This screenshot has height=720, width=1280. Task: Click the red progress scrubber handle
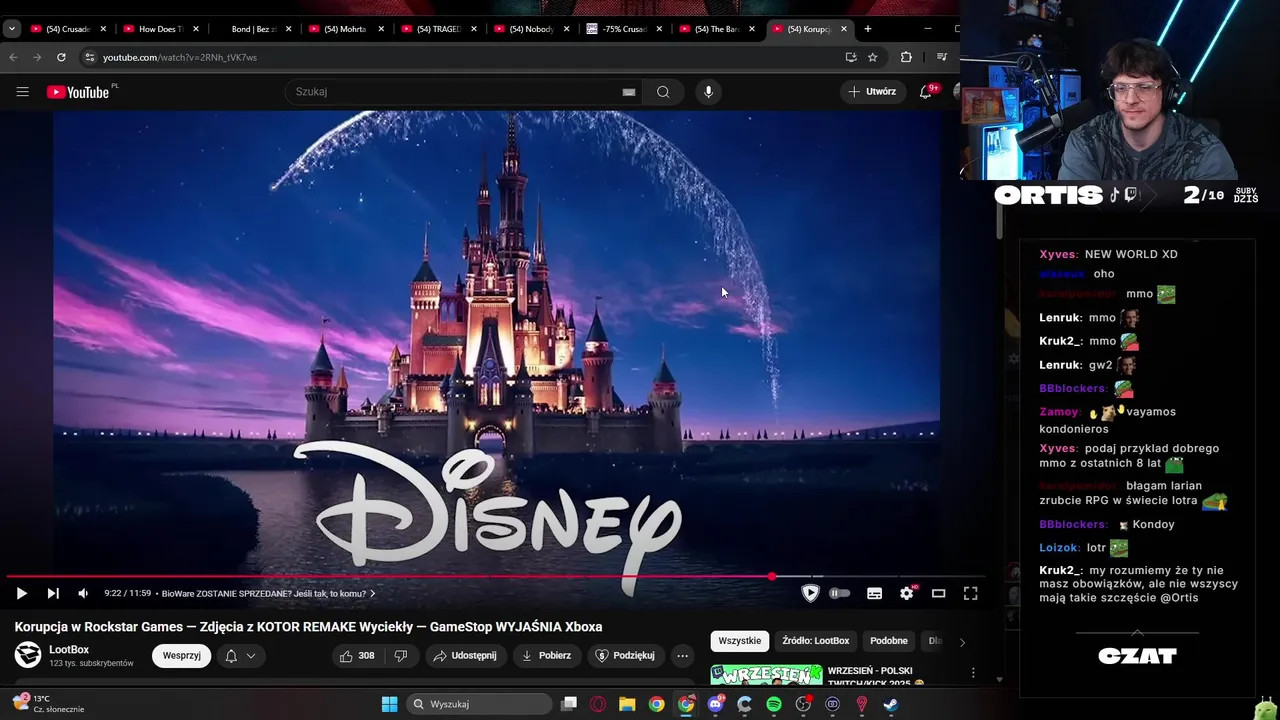(x=772, y=577)
